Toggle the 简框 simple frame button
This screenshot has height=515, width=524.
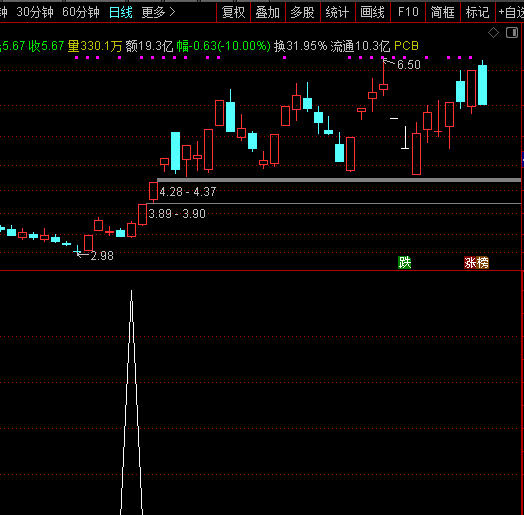click(443, 12)
